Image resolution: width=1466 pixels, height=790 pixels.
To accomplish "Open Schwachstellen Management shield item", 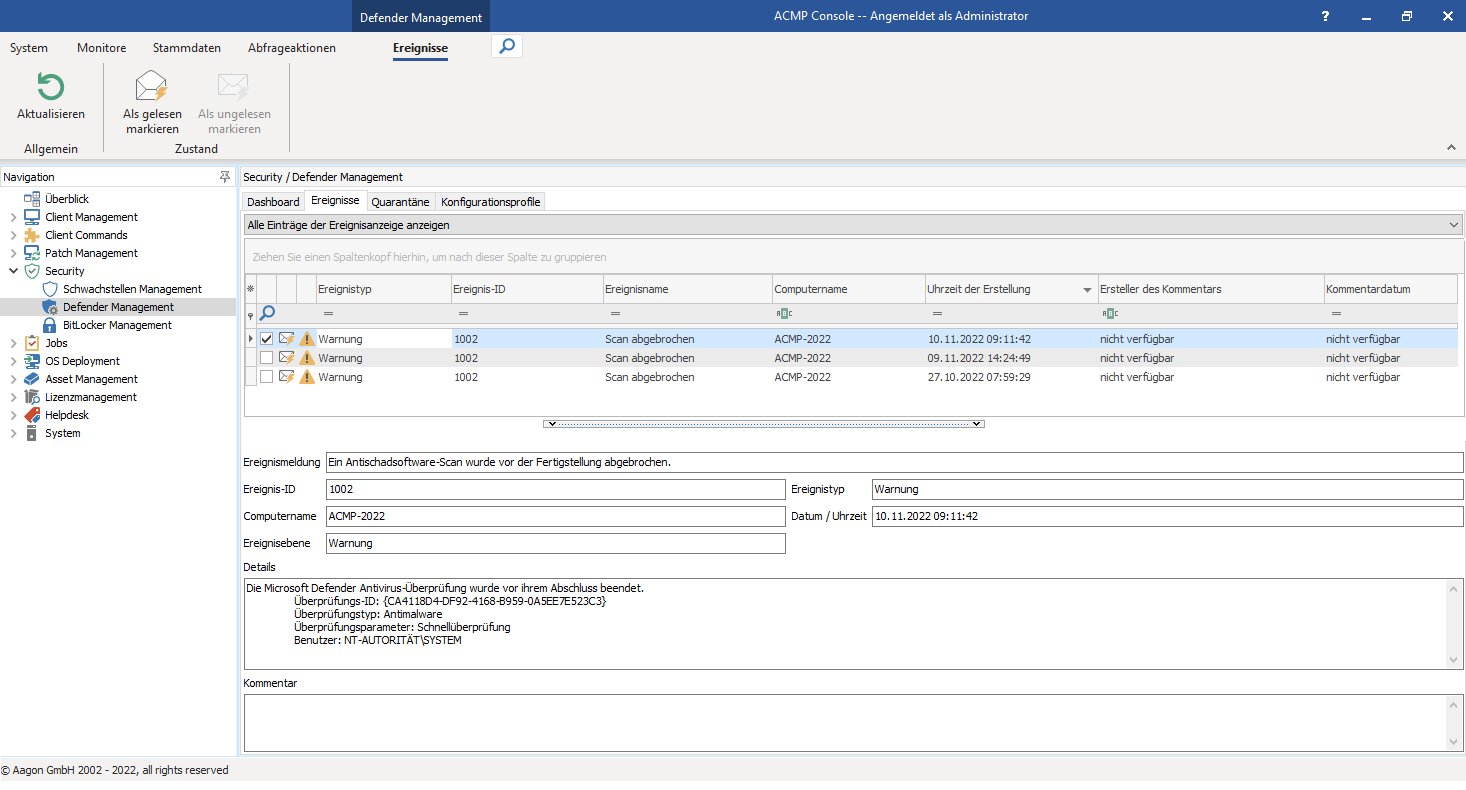I will (x=132, y=289).
